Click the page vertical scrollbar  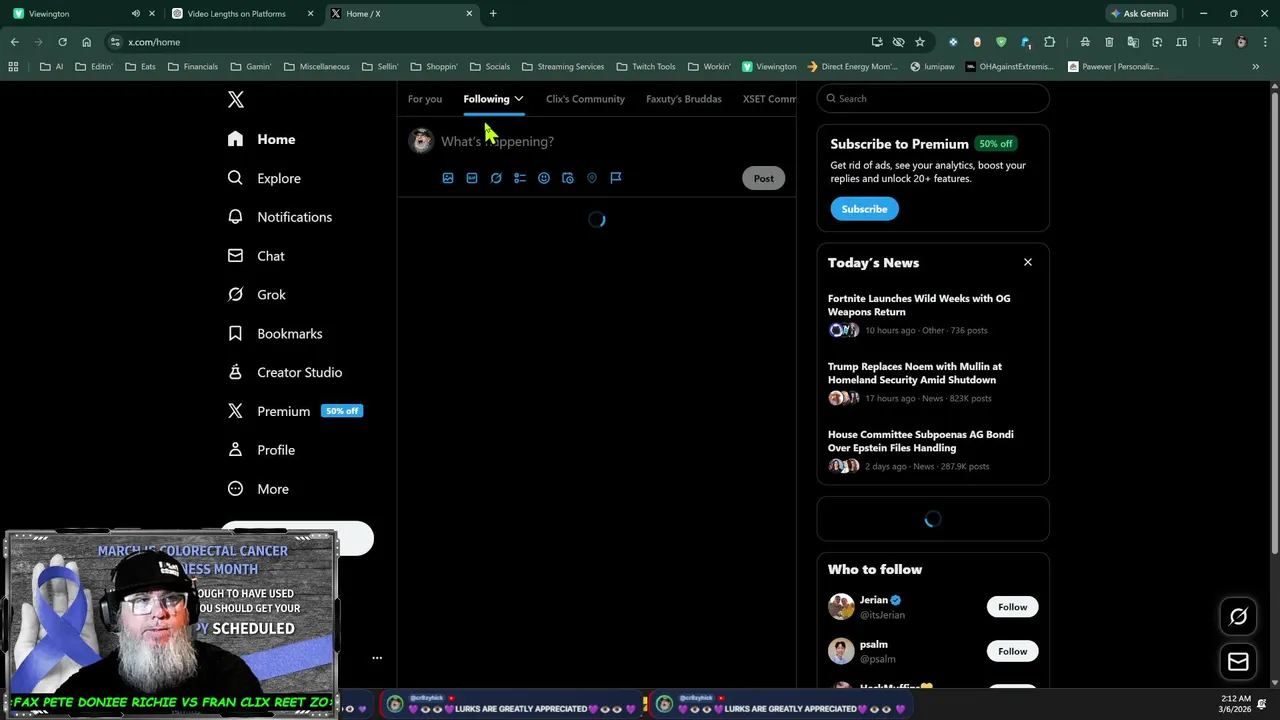(1274, 325)
